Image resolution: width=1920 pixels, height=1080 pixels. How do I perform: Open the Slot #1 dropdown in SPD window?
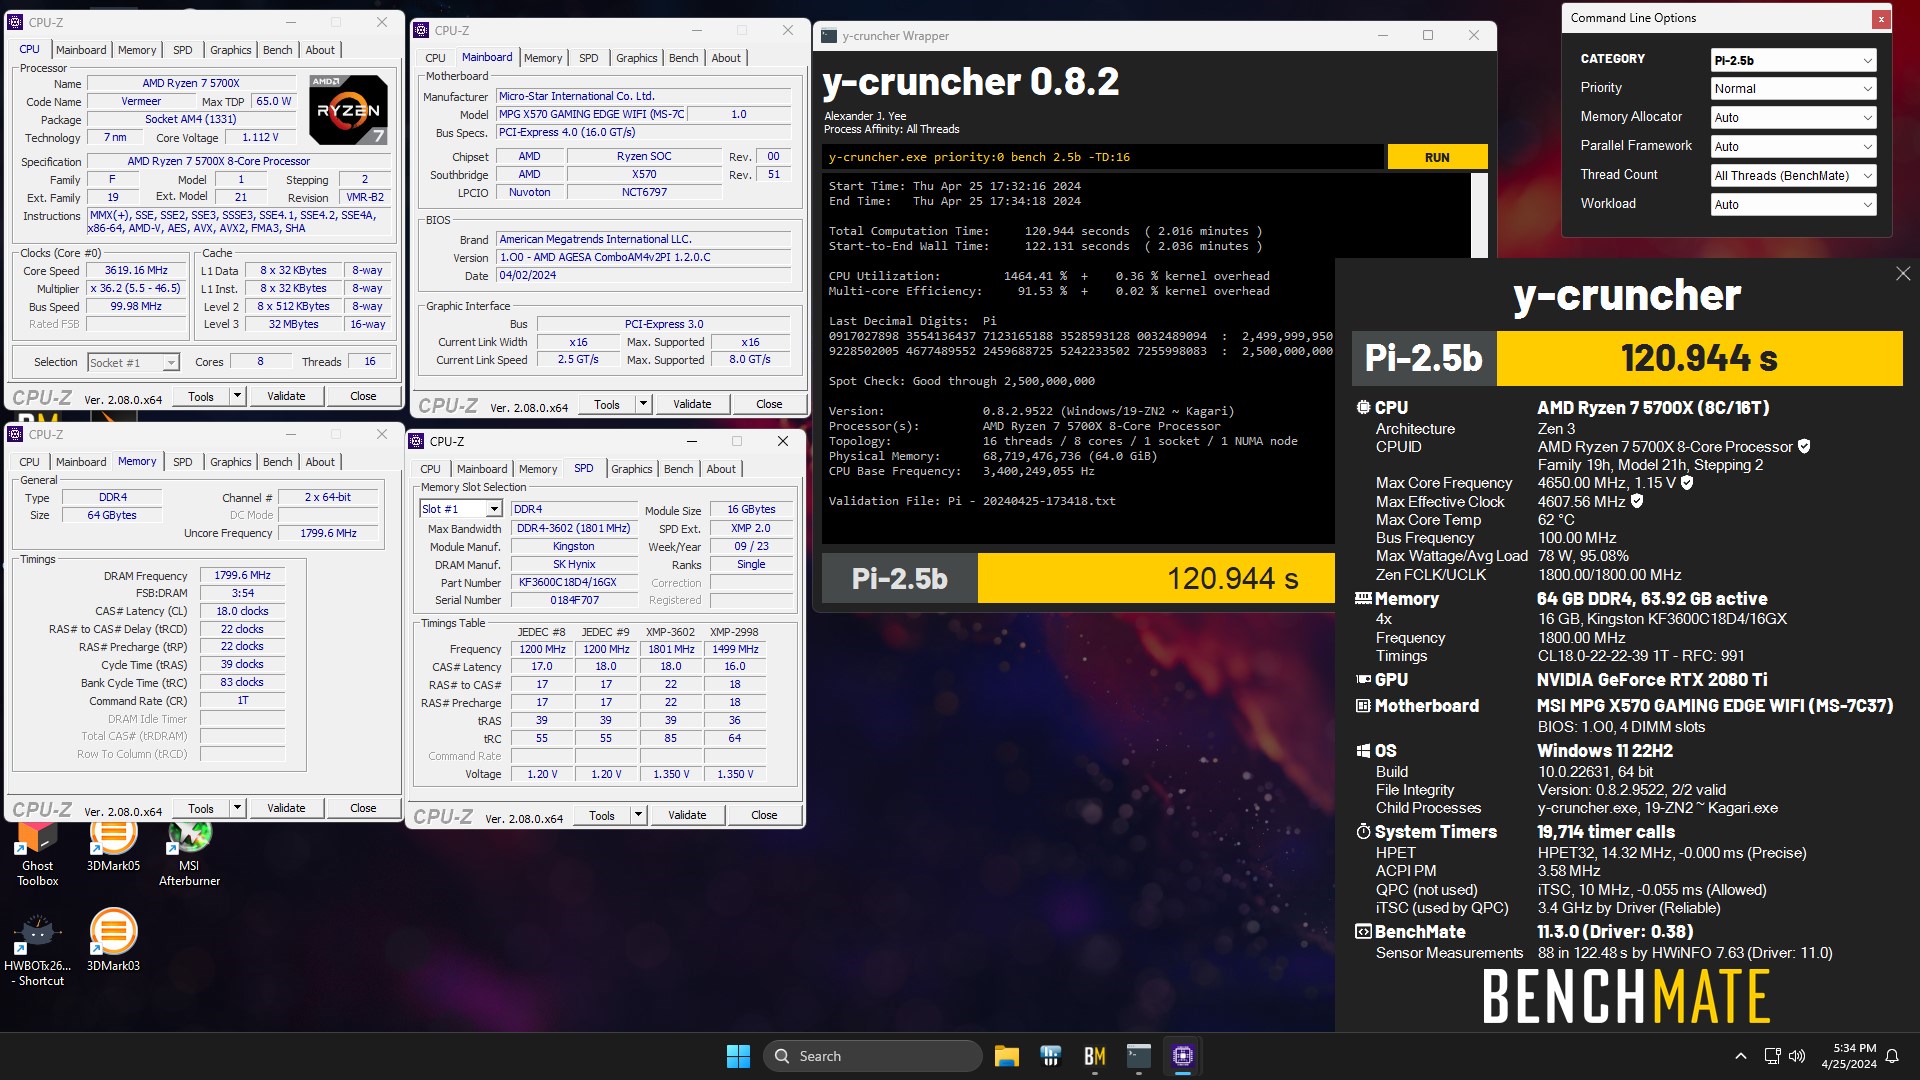point(460,509)
